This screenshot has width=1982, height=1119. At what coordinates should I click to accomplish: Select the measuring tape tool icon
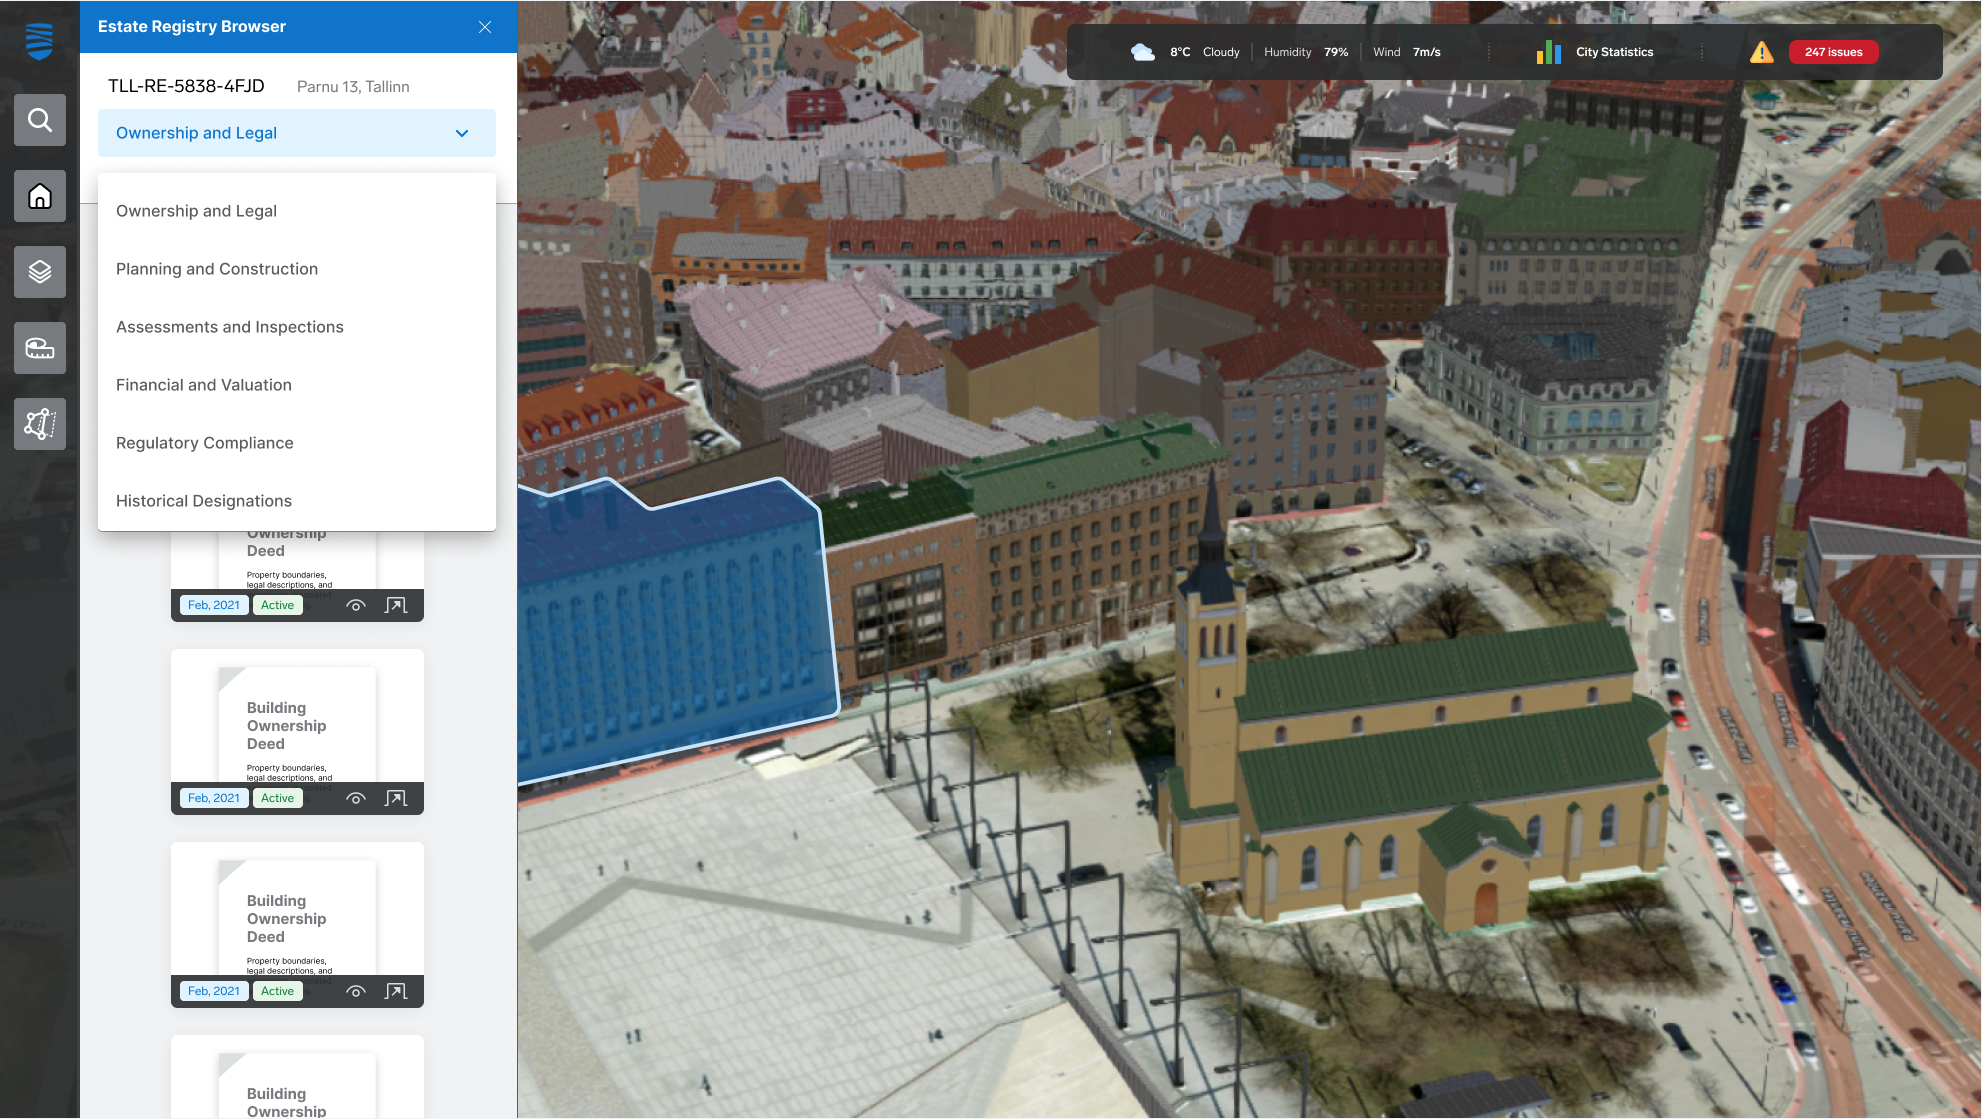[40, 348]
